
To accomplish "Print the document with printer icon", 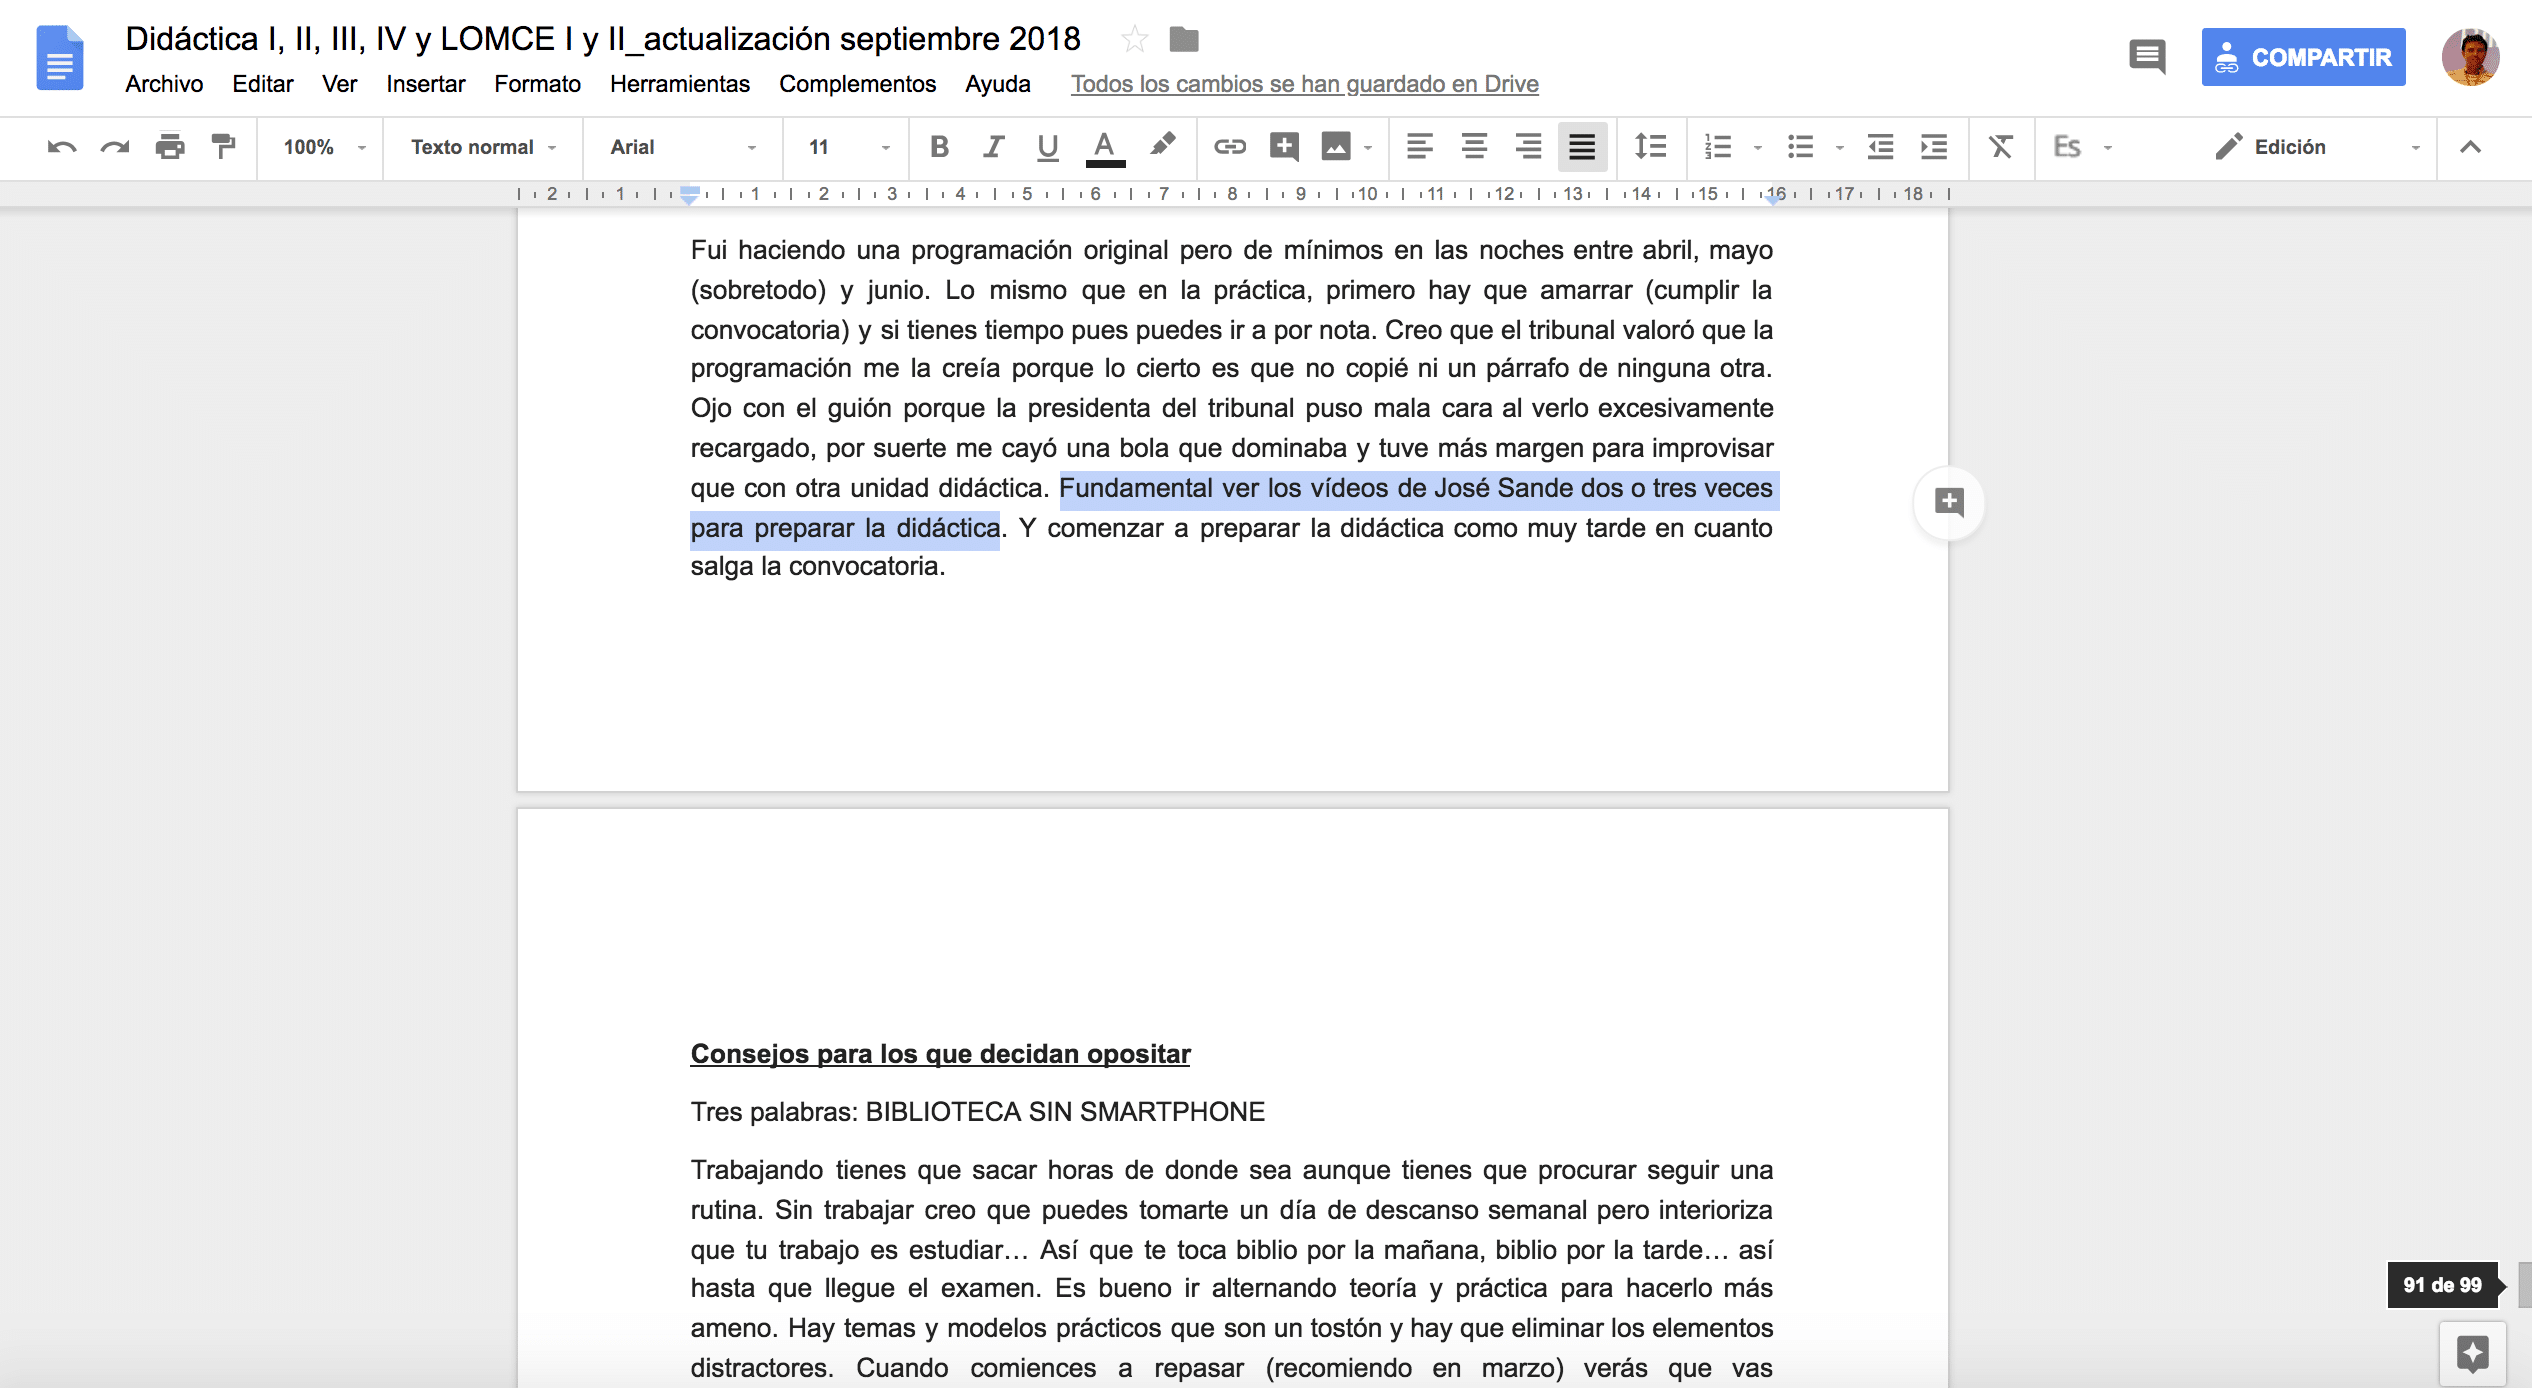I will tap(170, 147).
